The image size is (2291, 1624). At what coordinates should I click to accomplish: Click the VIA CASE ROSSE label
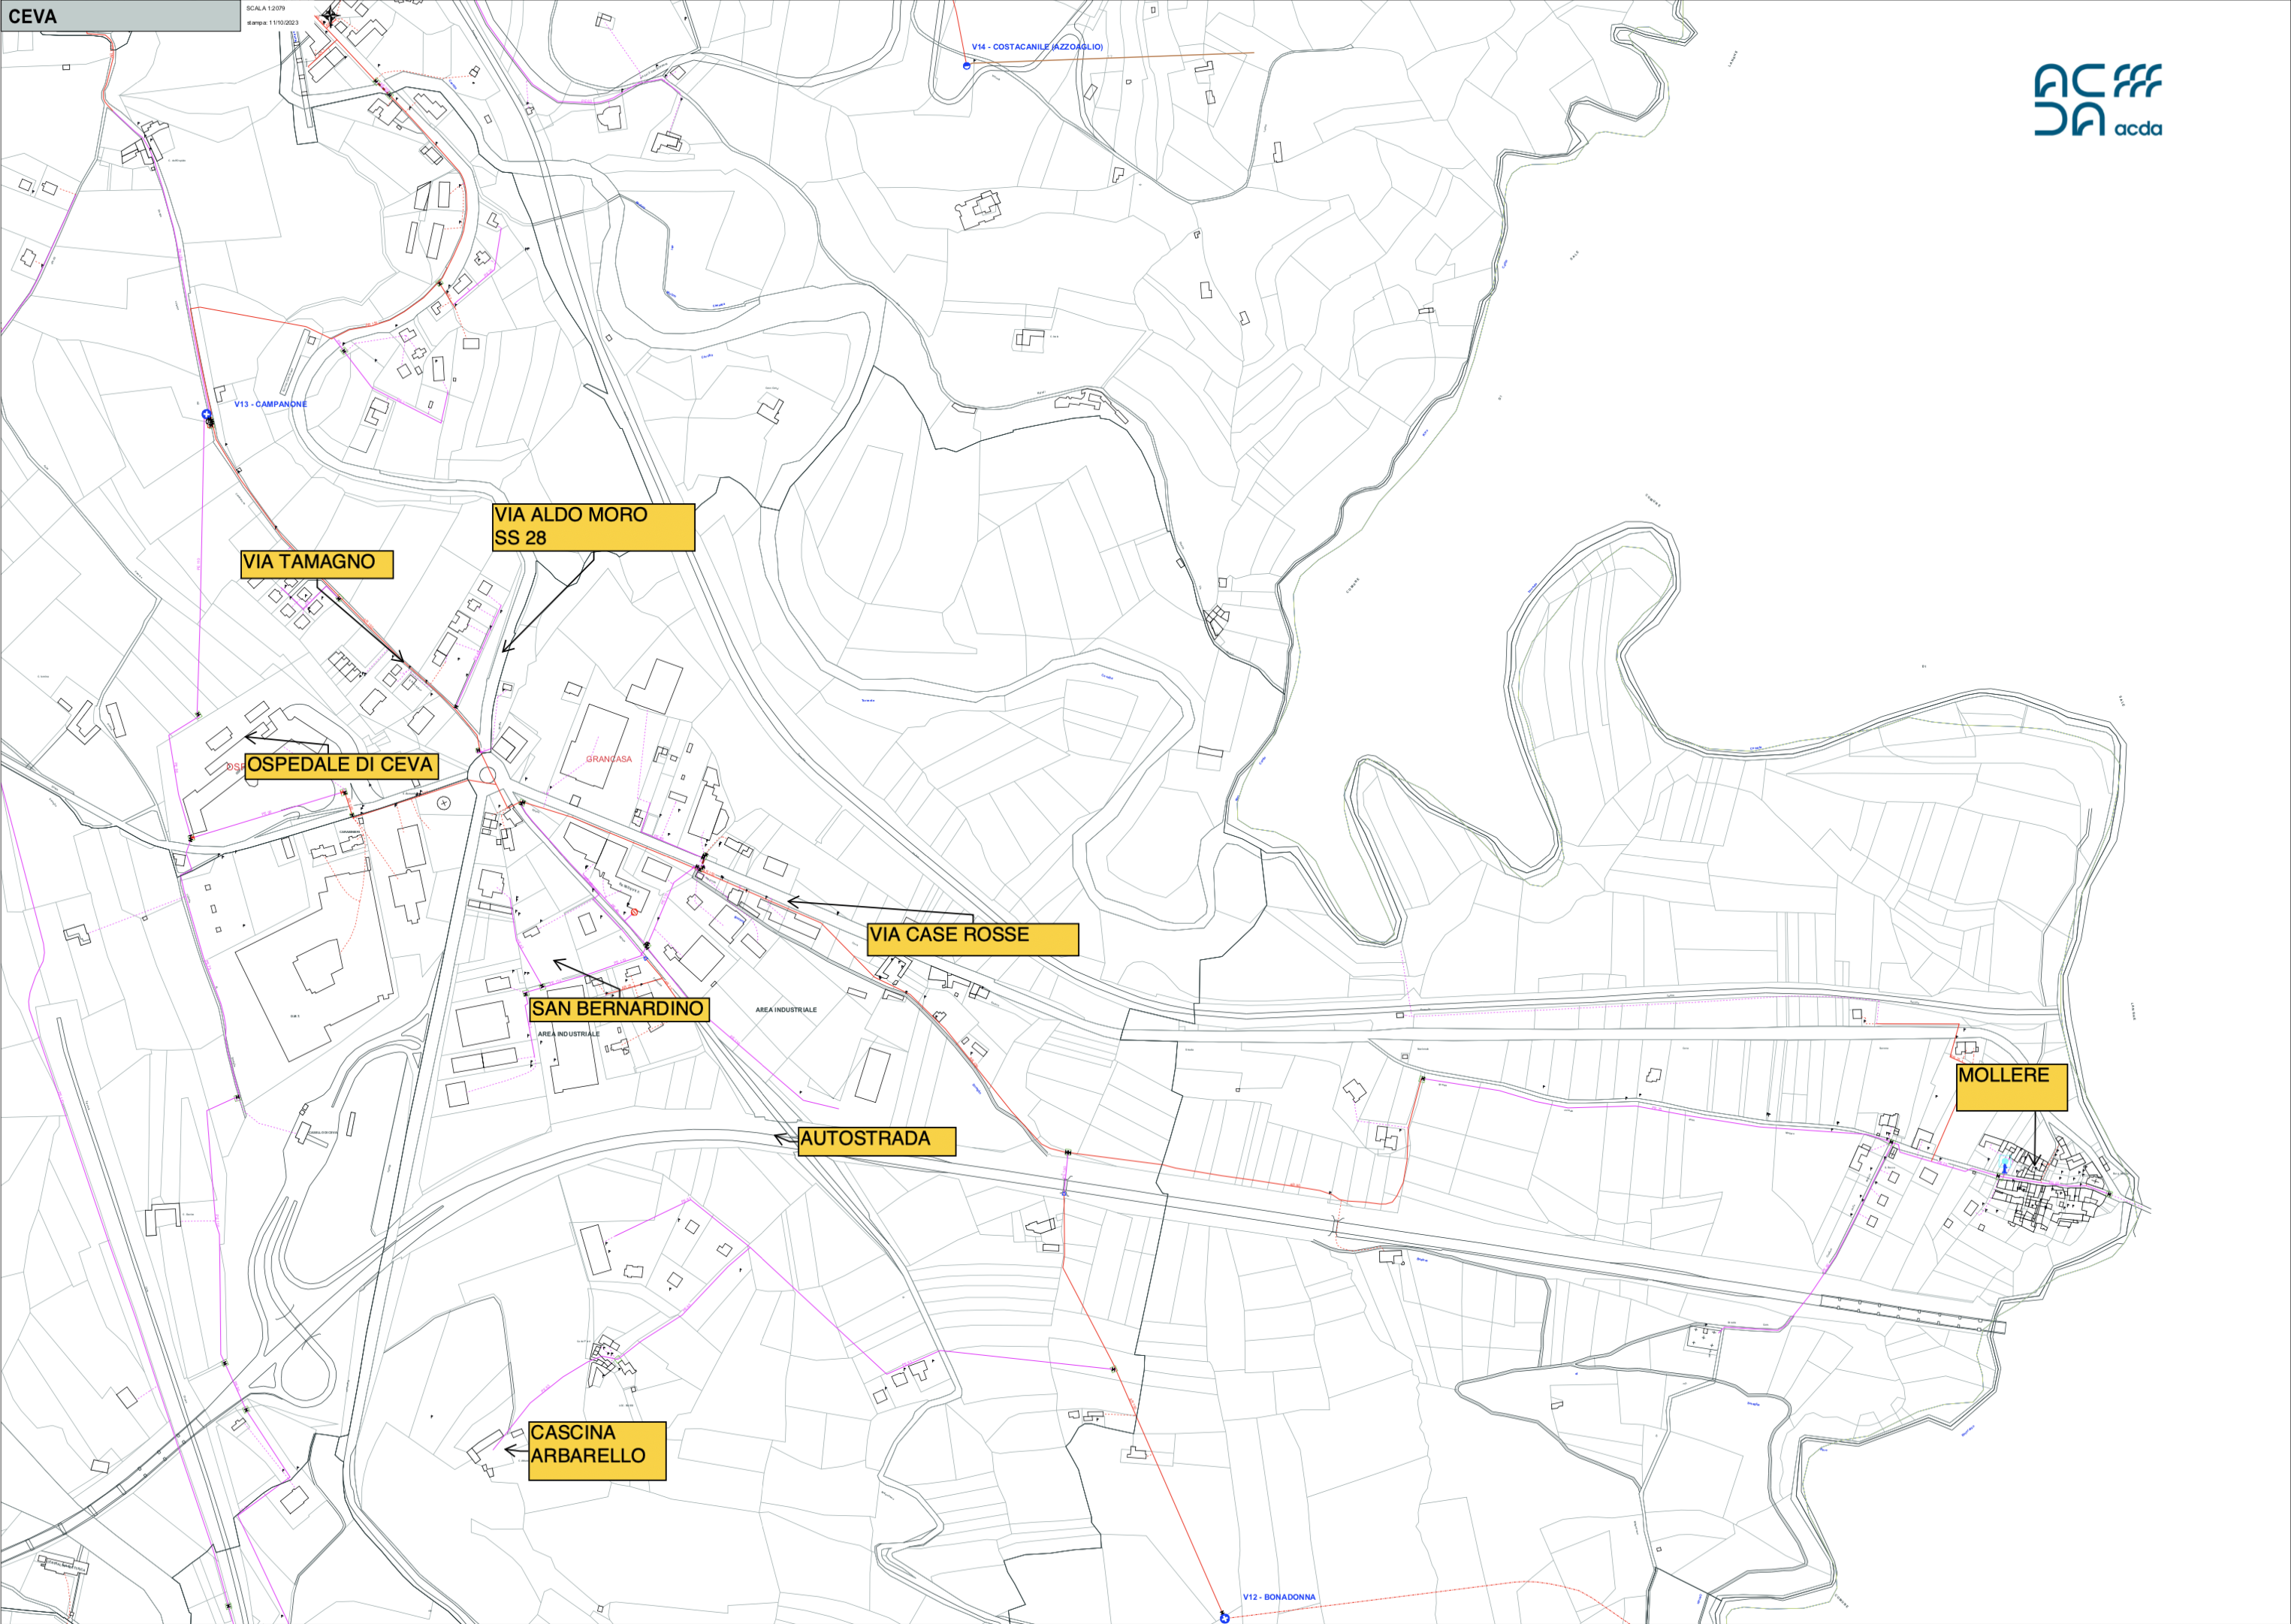[973, 939]
